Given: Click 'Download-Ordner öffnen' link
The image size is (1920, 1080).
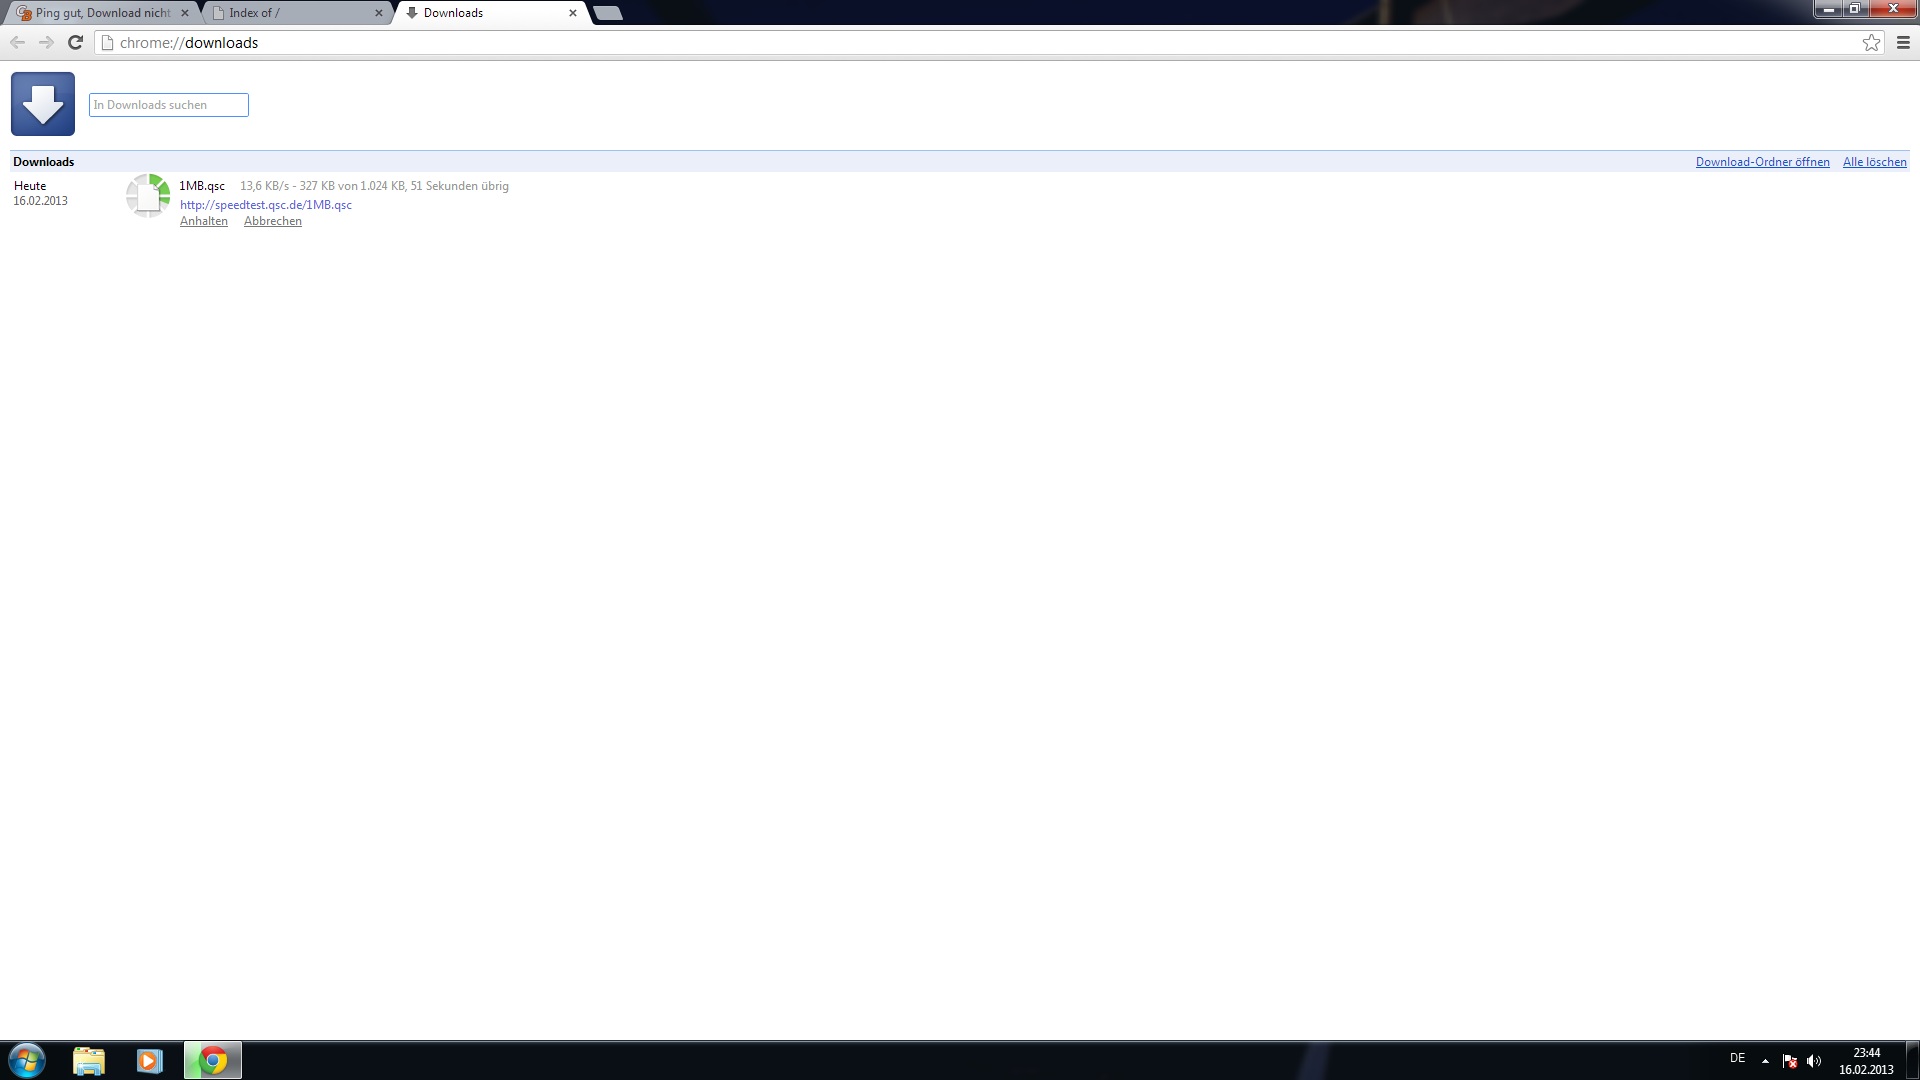Looking at the screenshot, I should tap(1762, 162).
